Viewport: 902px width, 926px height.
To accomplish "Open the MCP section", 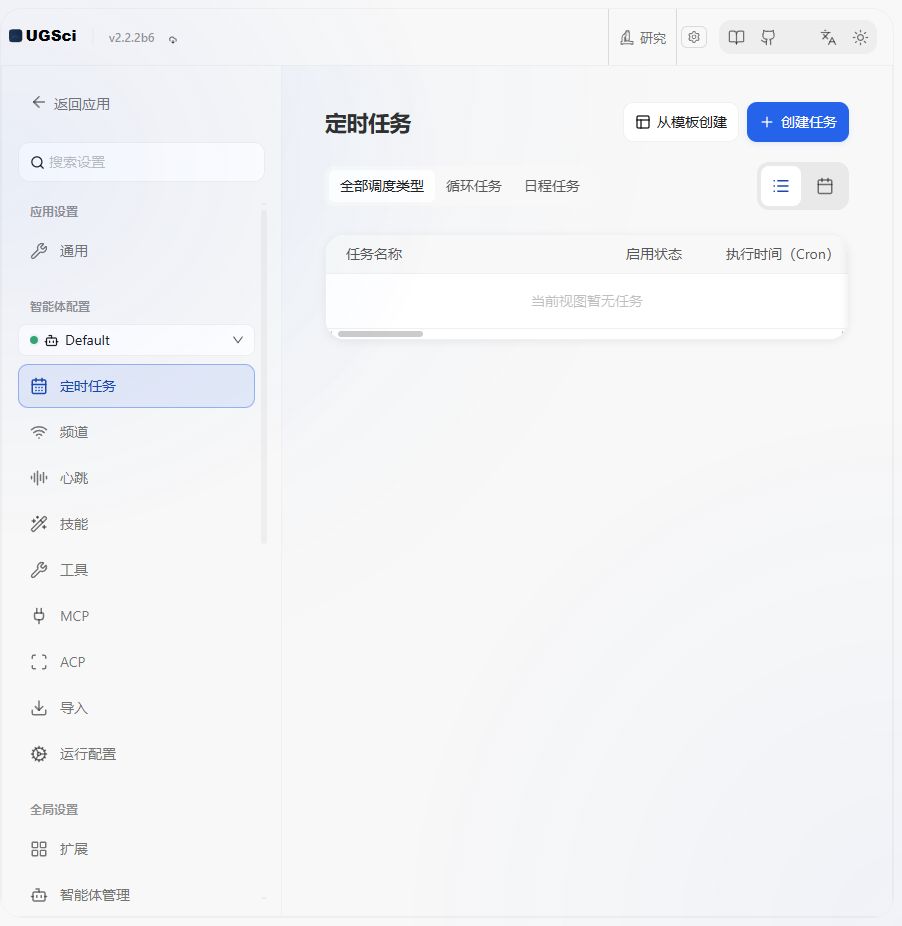I will pos(136,616).
